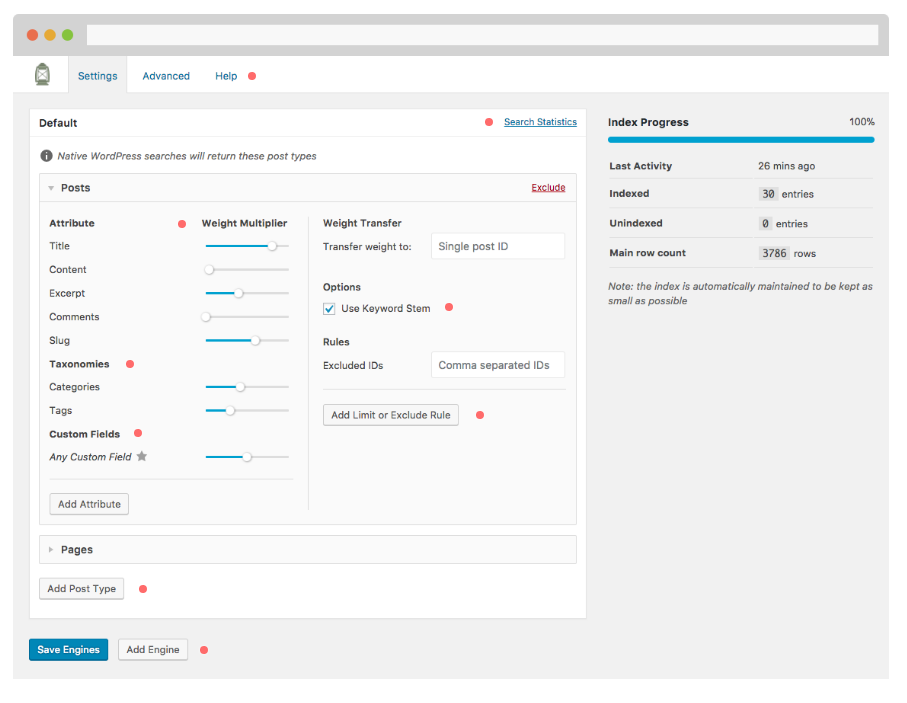The width and height of the screenshot is (907, 703).
Task: Click the Exclude link in Posts
Action: point(548,188)
